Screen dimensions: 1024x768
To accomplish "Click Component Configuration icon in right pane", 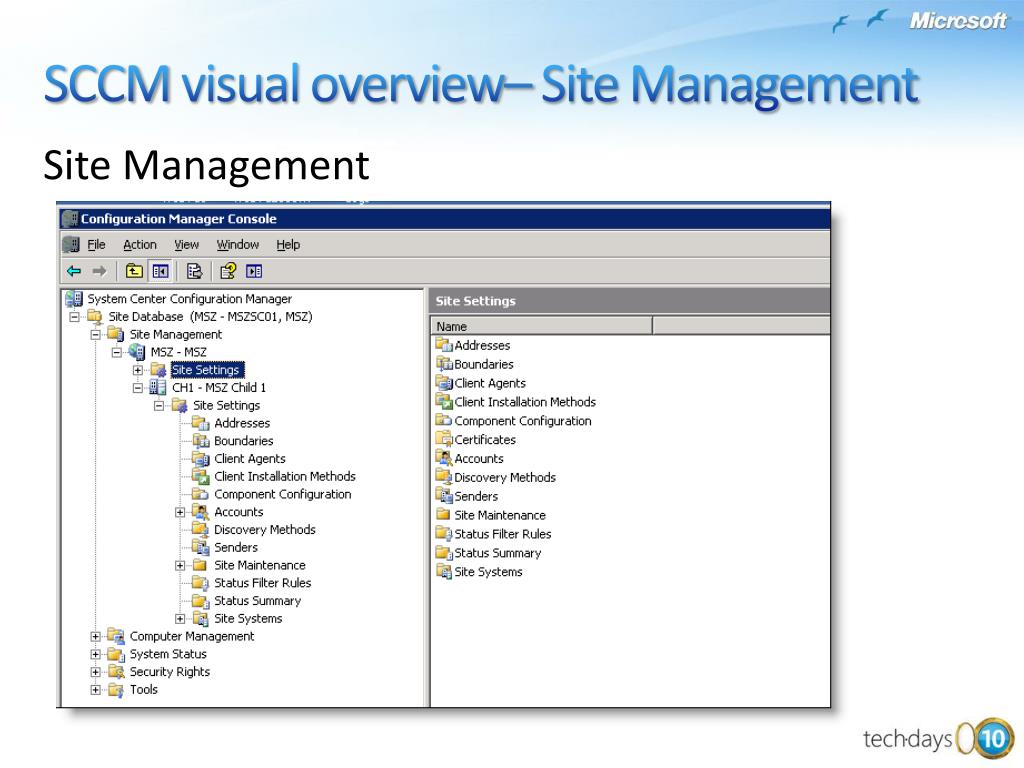I will [x=444, y=421].
